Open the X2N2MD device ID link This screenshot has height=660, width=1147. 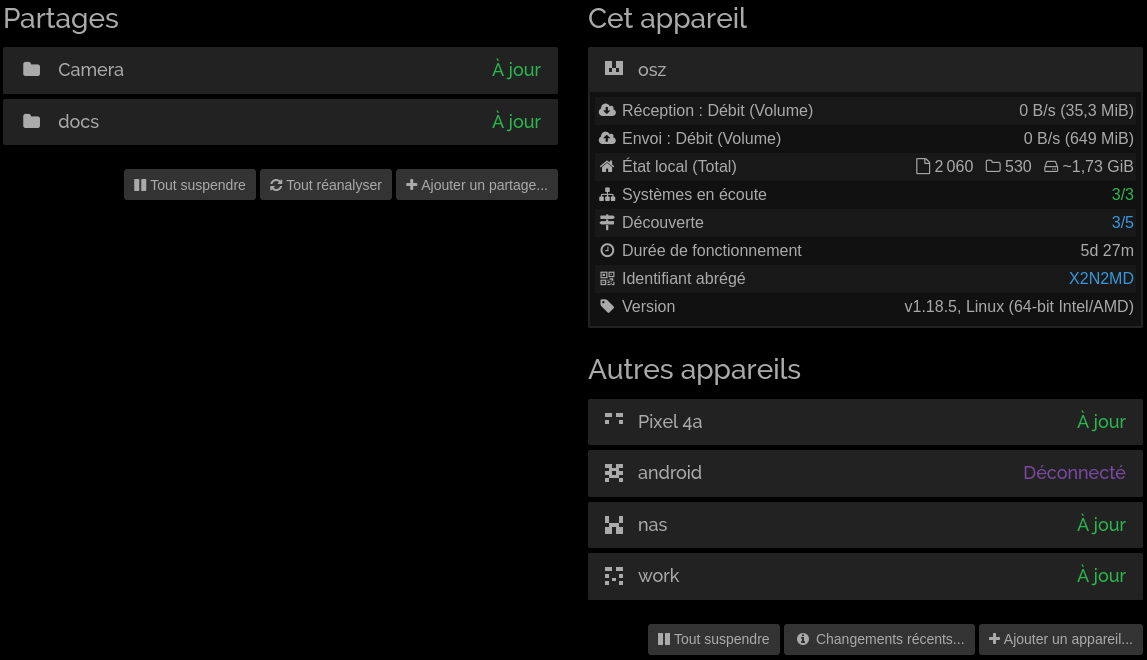pos(1101,279)
